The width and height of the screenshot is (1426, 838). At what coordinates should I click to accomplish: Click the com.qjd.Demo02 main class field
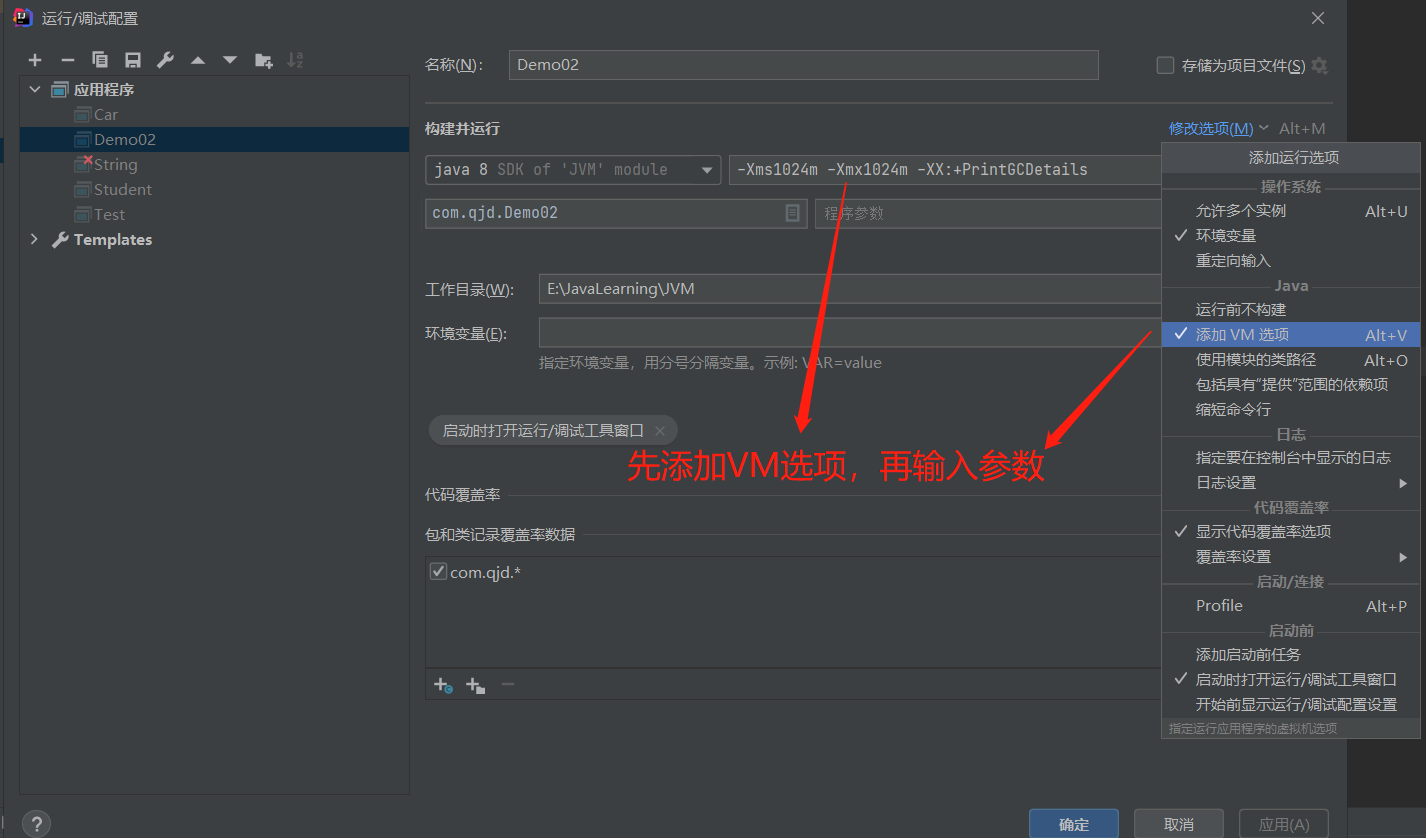coord(616,214)
